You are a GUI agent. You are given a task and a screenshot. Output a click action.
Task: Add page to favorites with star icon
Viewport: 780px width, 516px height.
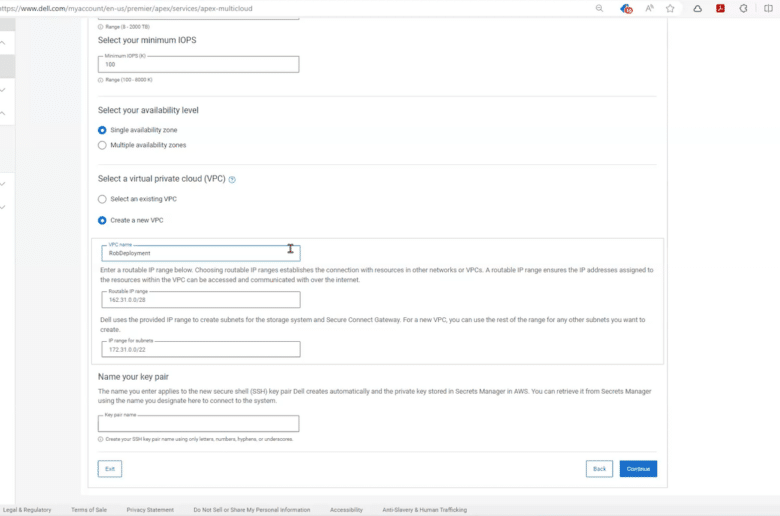[x=670, y=8]
